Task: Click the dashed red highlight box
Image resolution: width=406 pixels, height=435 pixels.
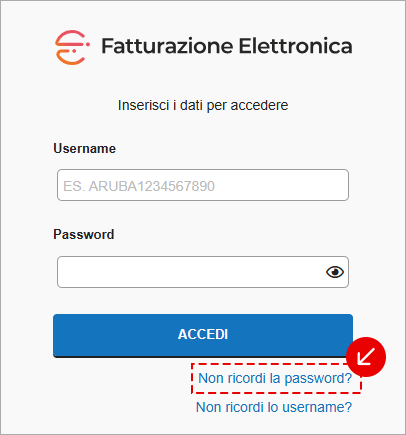Action: tap(276, 378)
